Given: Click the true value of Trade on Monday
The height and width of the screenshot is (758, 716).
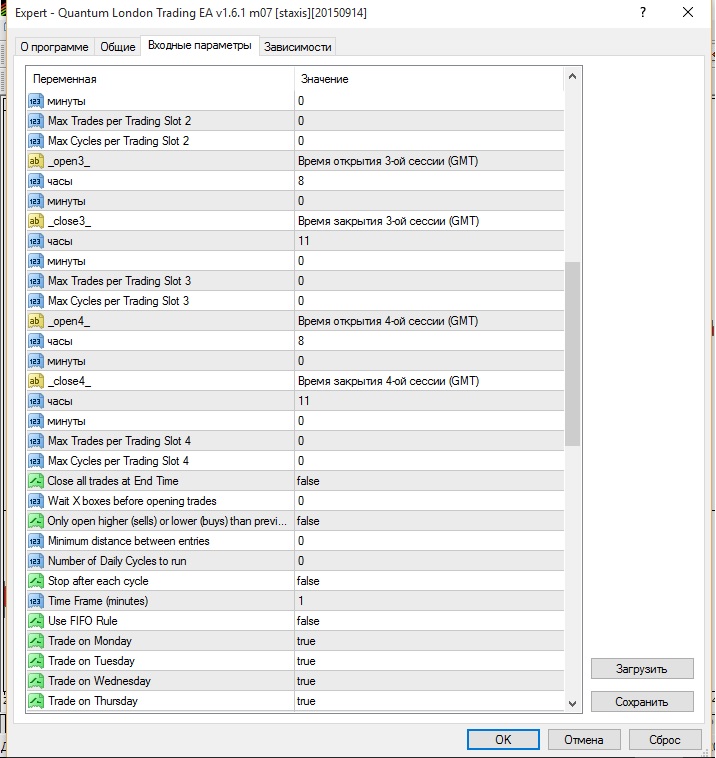Looking at the screenshot, I should tap(306, 641).
